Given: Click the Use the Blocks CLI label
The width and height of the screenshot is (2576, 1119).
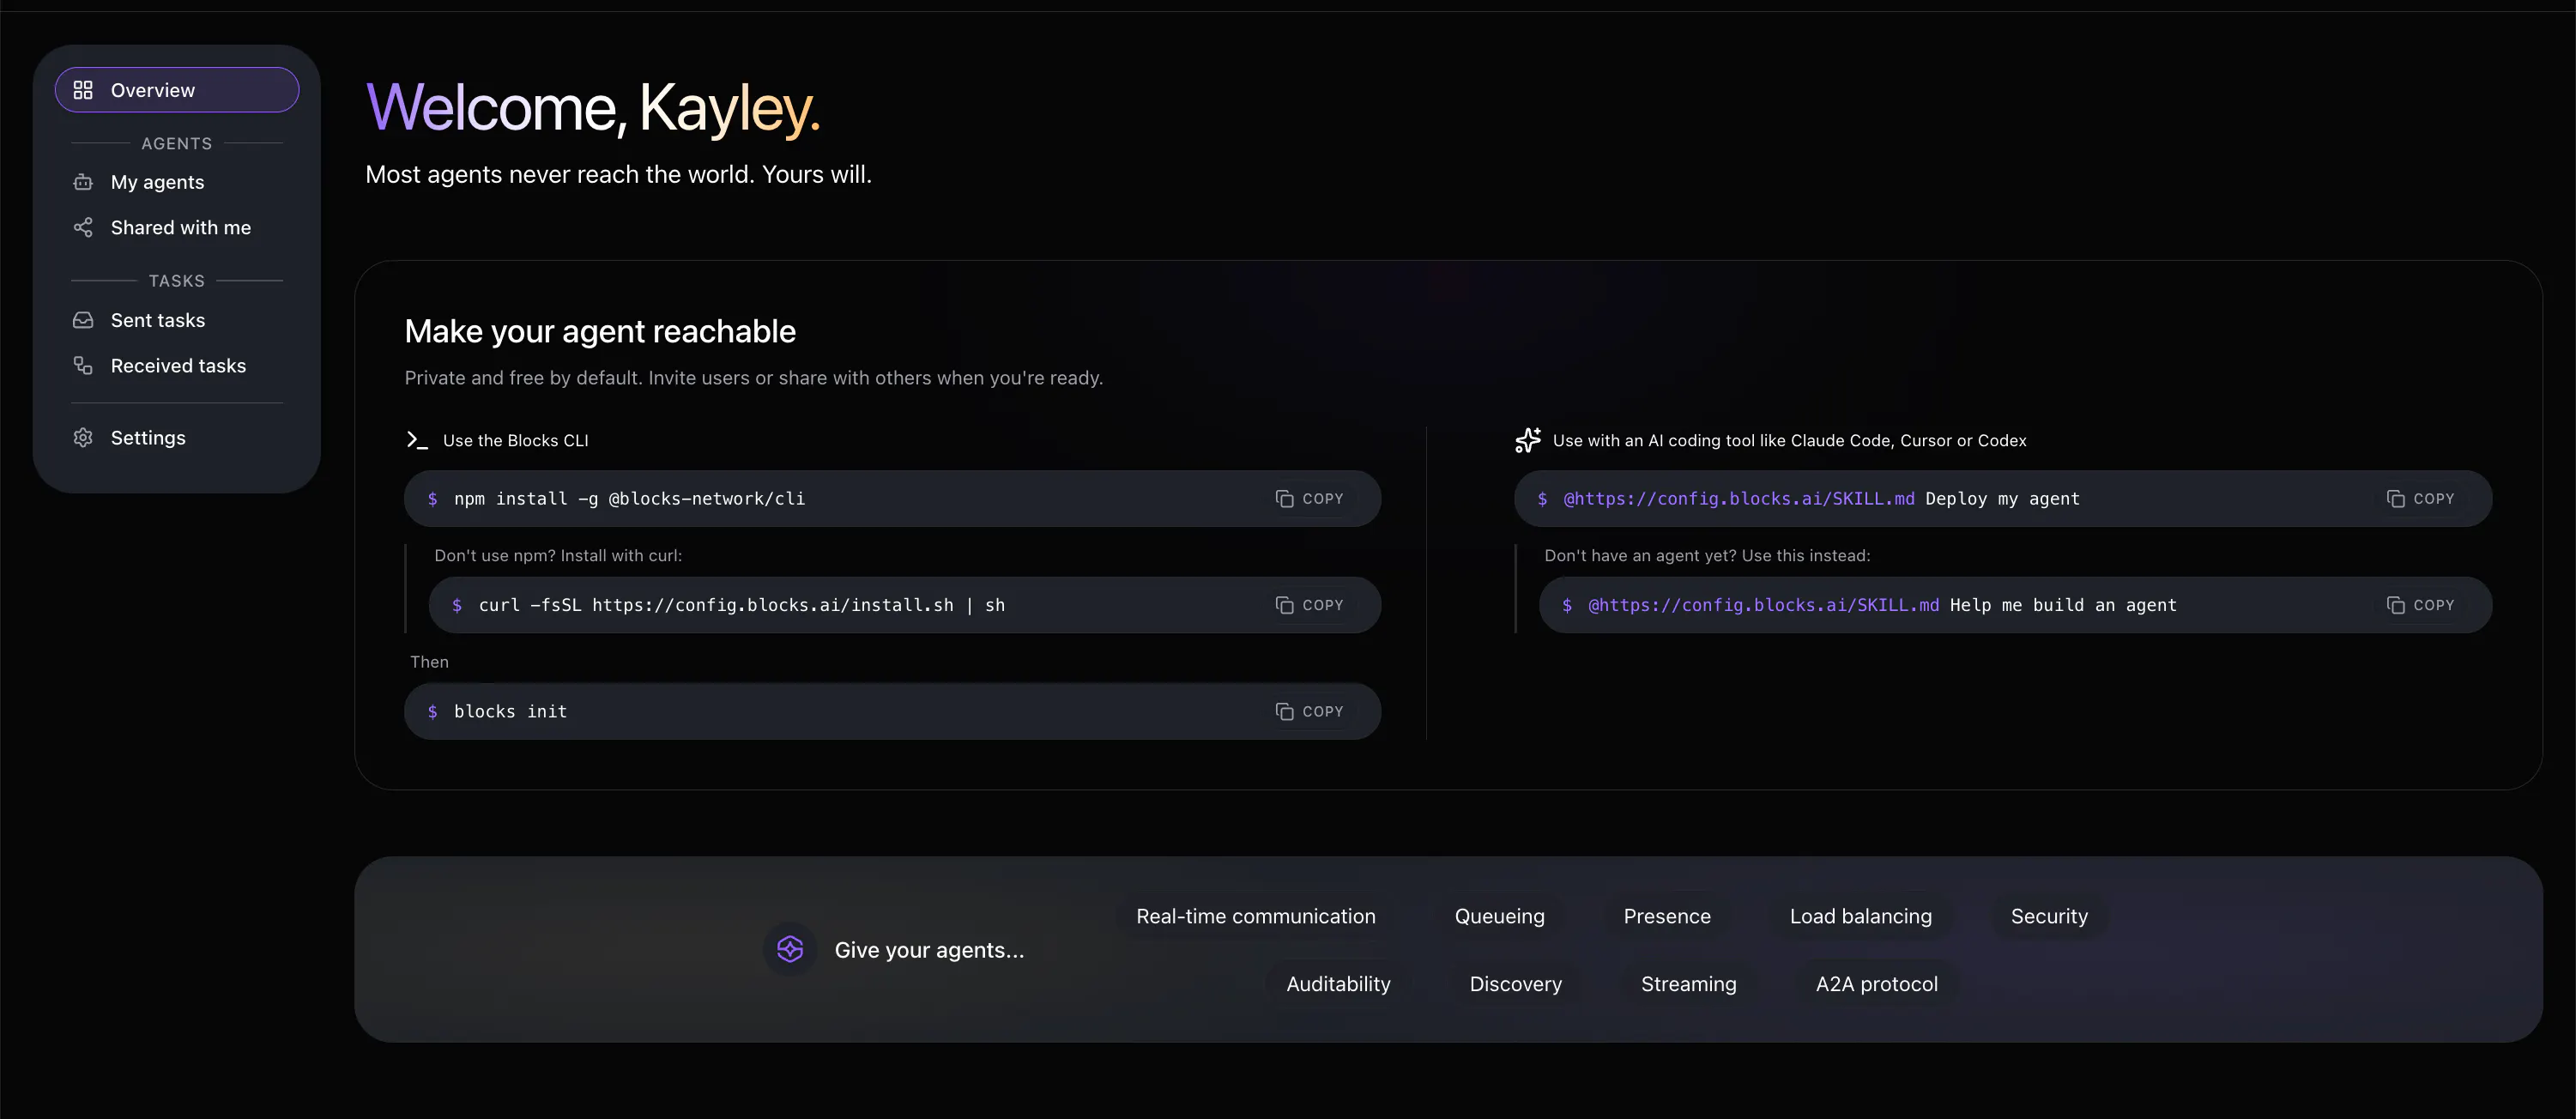Looking at the screenshot, I should tap(515, 440).
